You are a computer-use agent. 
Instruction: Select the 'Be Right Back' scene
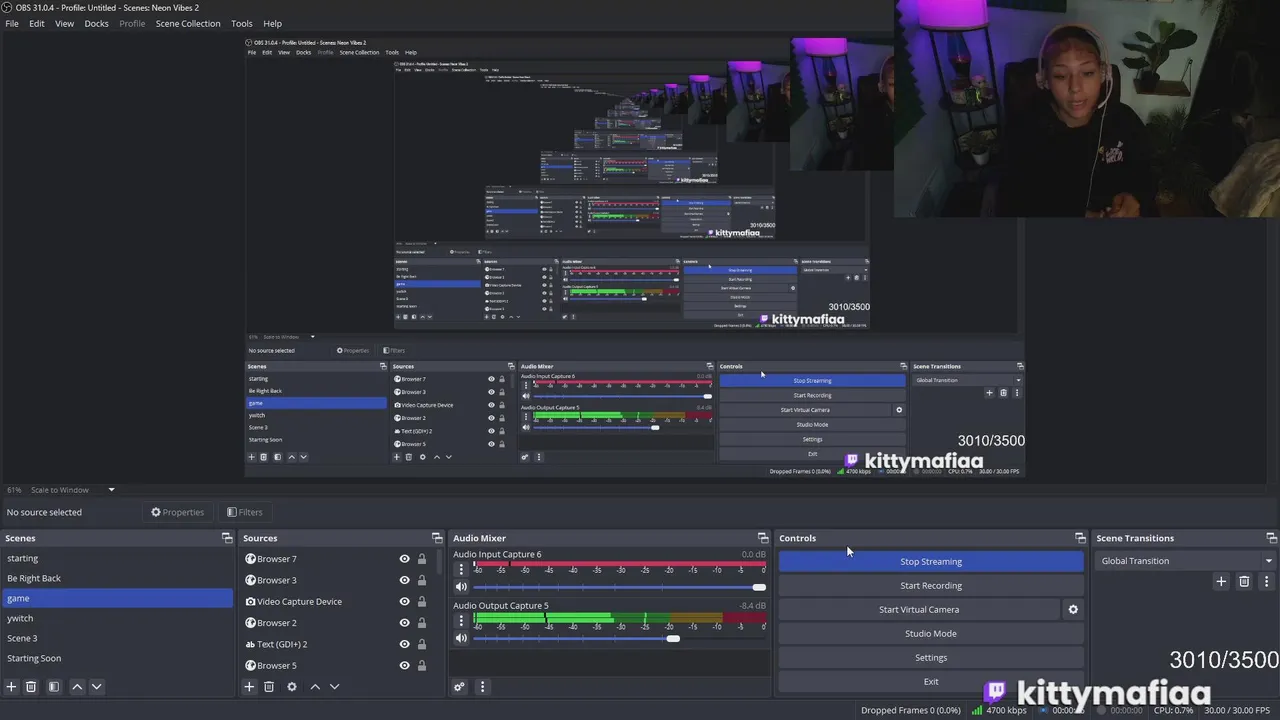(116, 578)
